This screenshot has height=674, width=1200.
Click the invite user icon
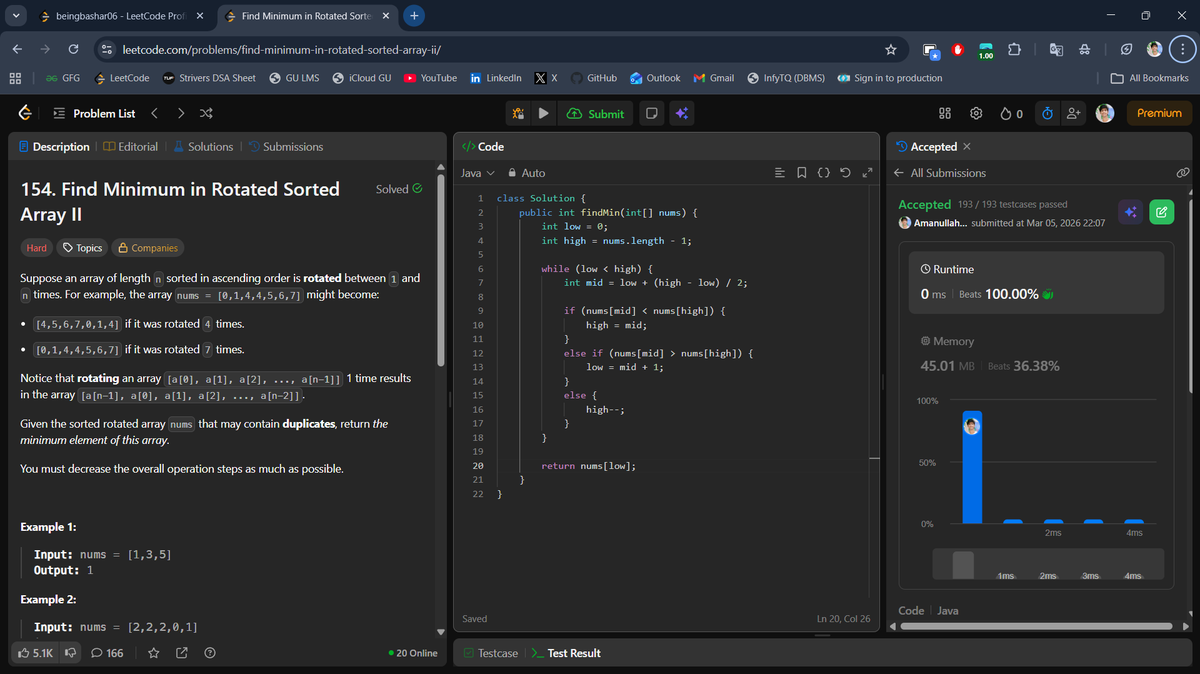tap(1074, 114)
